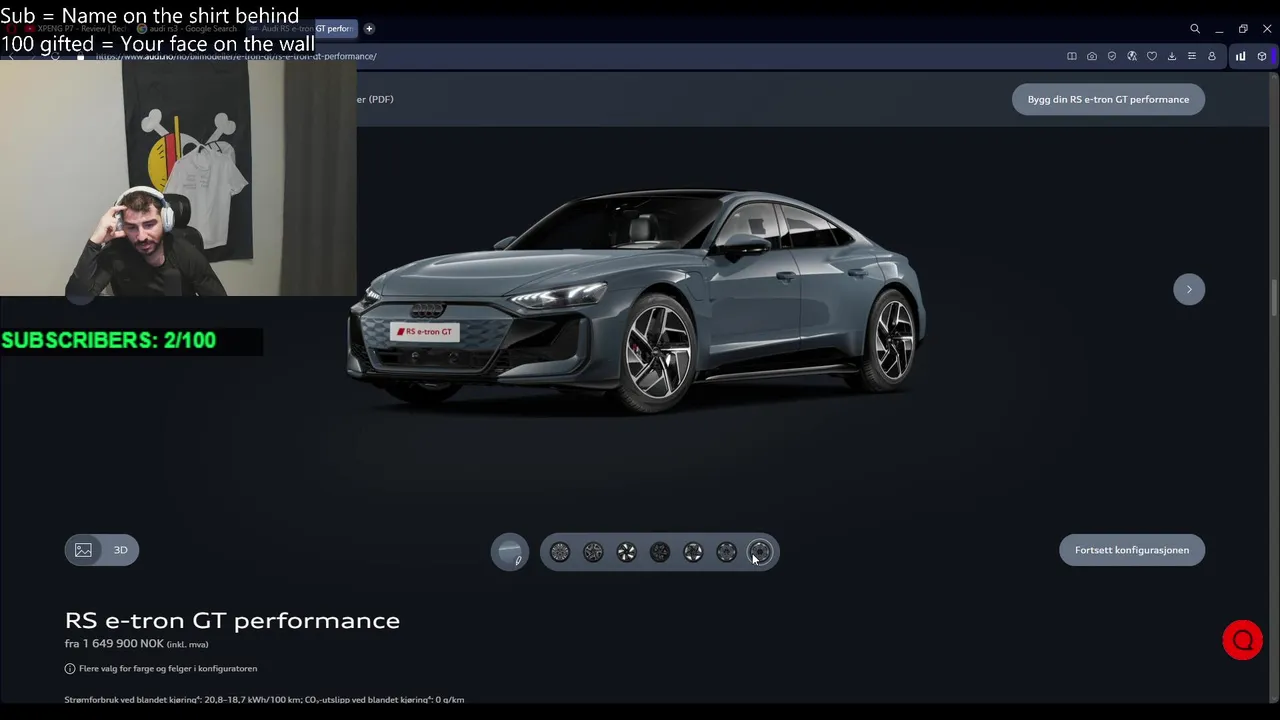Screen dimensions: 1280x720
Task: Open the red chat assistant bubble
Action: [x=1243, y=640]
